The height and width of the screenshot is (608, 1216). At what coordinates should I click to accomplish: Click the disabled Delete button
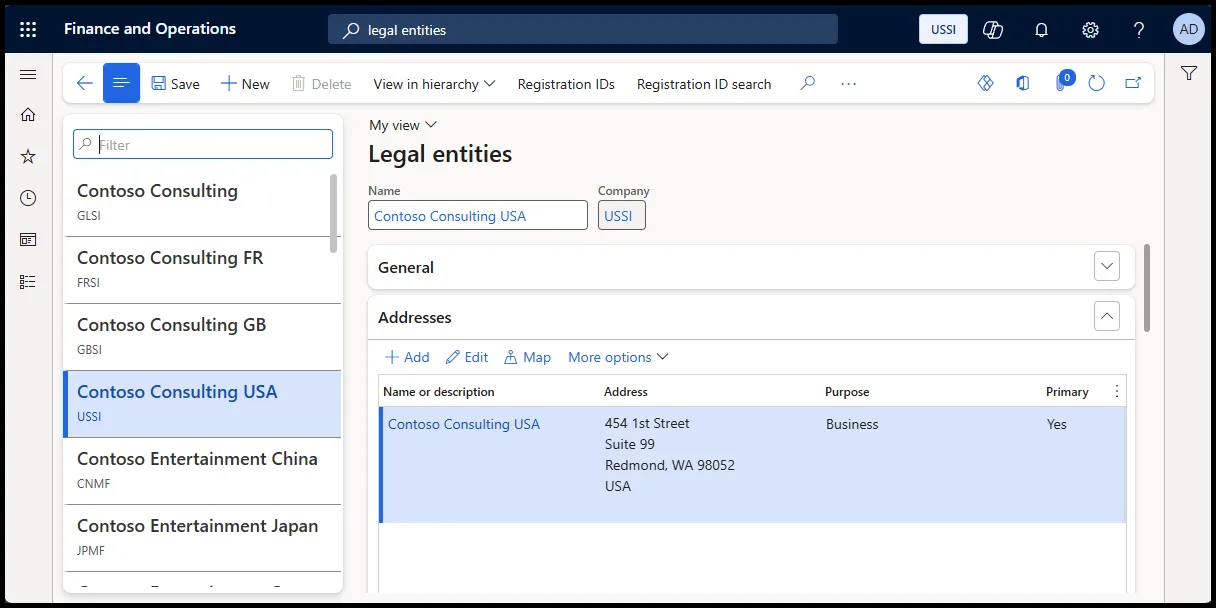[x=321, y=84]
